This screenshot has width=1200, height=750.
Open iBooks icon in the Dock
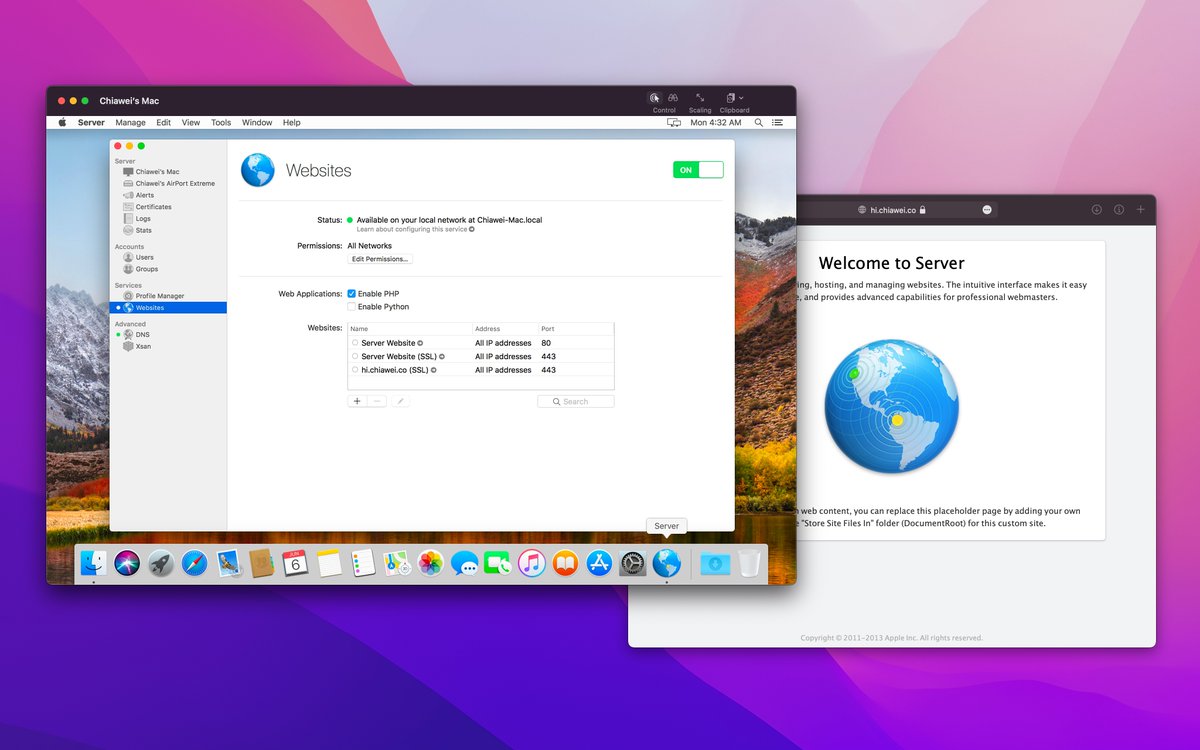click(x=565, y=563)
